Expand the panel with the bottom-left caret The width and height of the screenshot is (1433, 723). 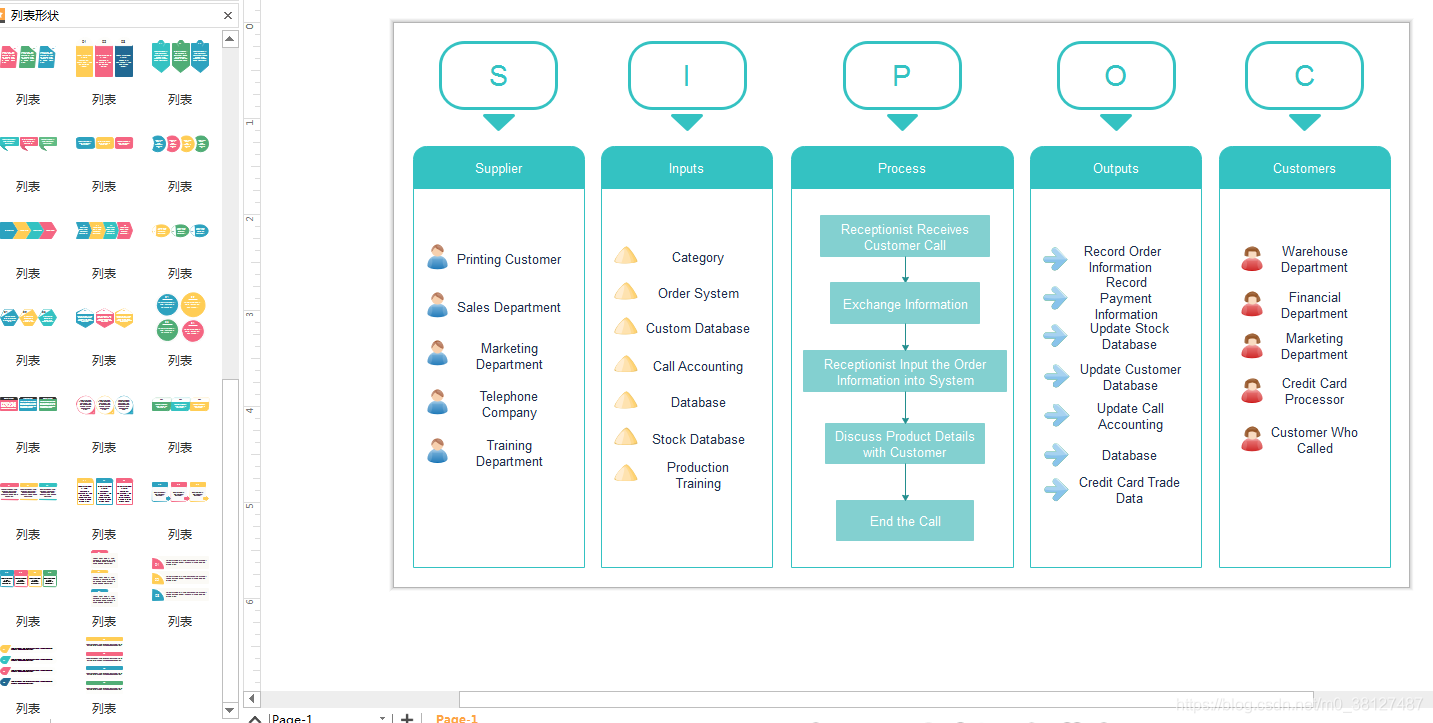[254, 718]
